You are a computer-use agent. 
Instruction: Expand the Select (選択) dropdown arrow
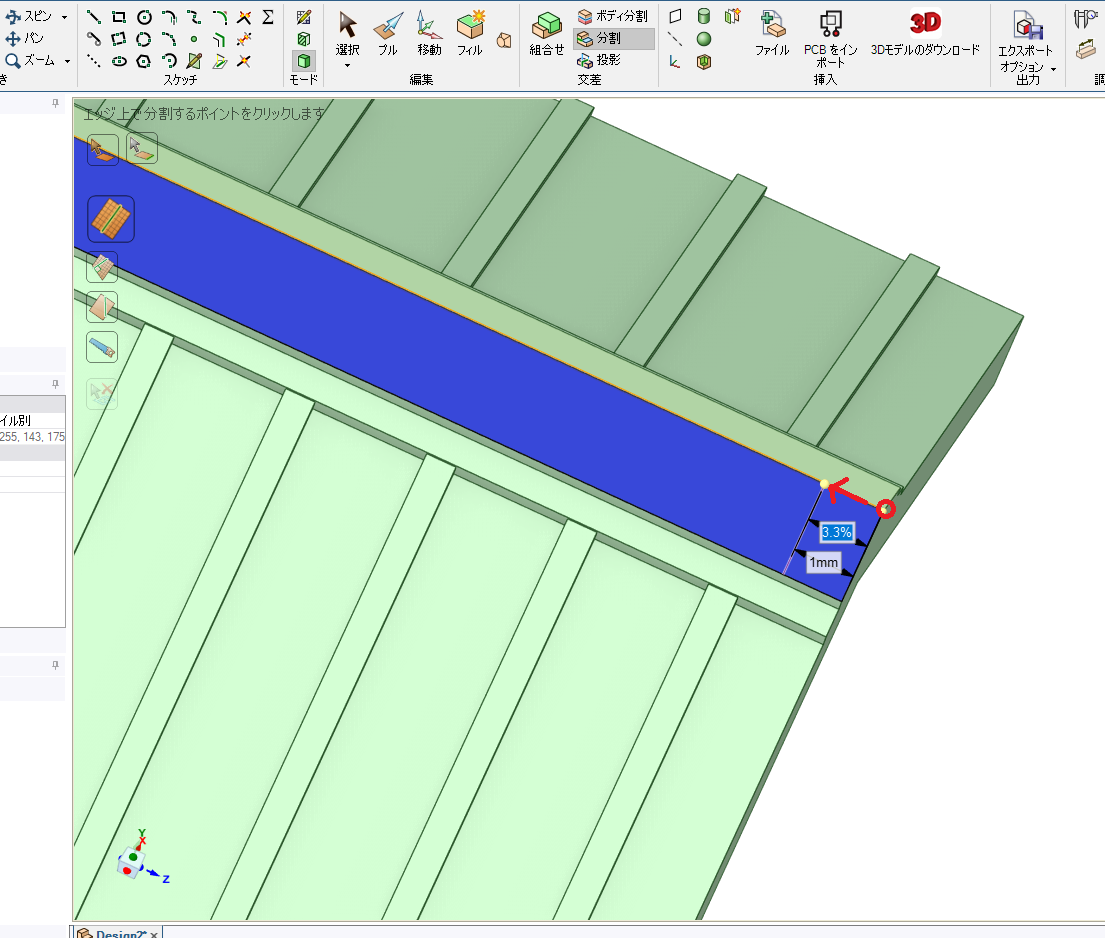(347, 66)
